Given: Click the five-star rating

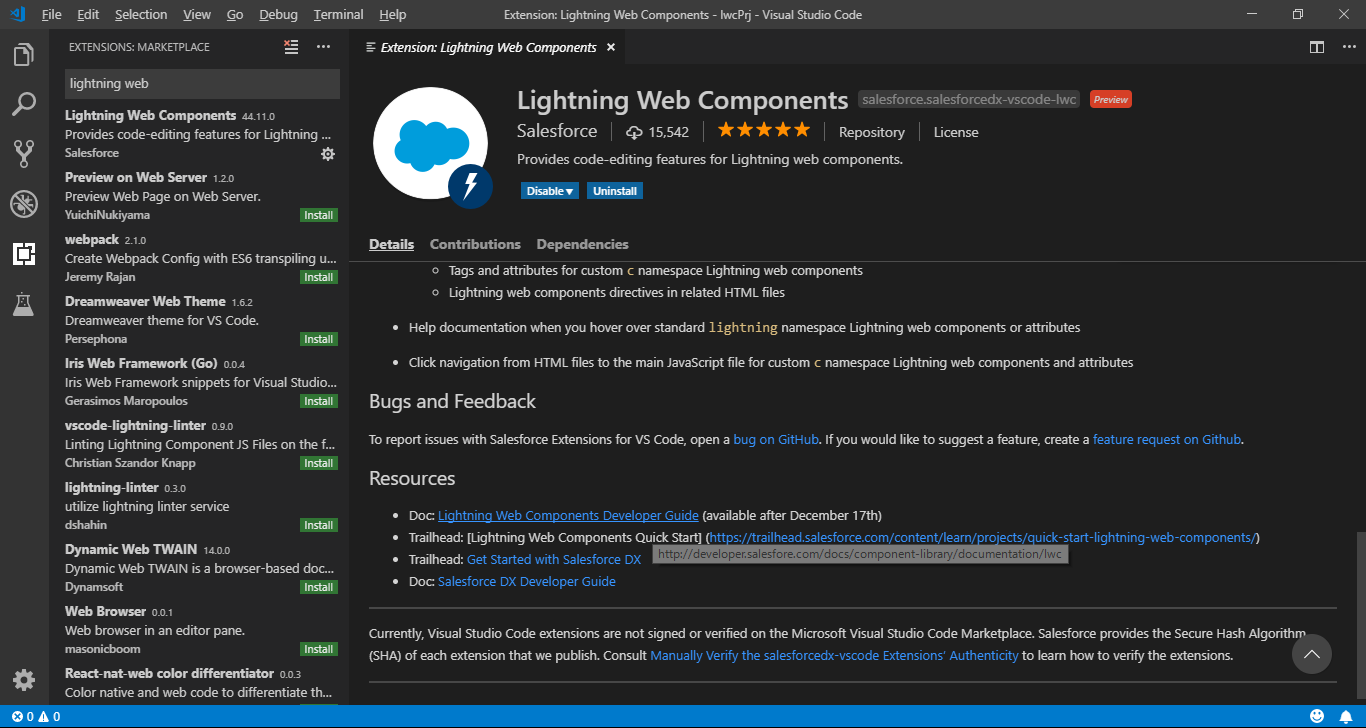Looking at the screenshot, I should point(763,131).
